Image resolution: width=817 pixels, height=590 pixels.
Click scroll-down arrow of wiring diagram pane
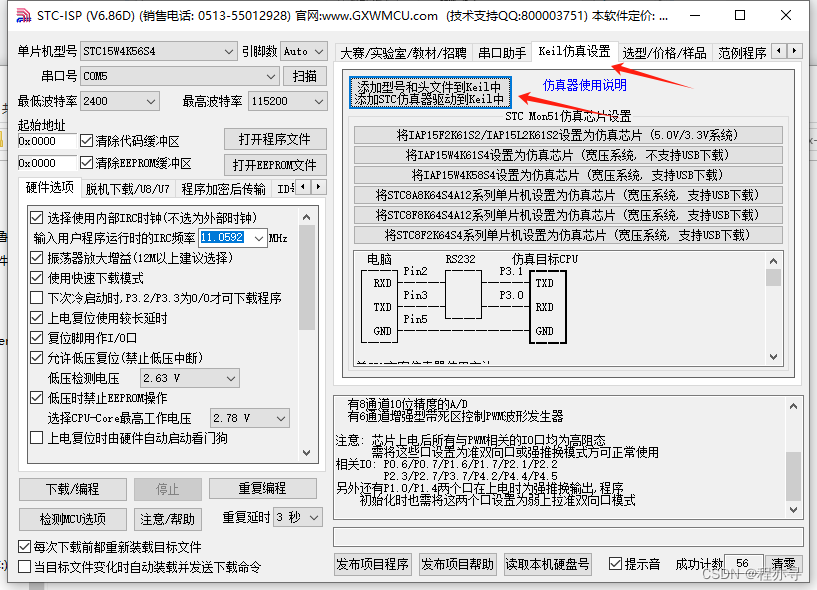point(773,357)
